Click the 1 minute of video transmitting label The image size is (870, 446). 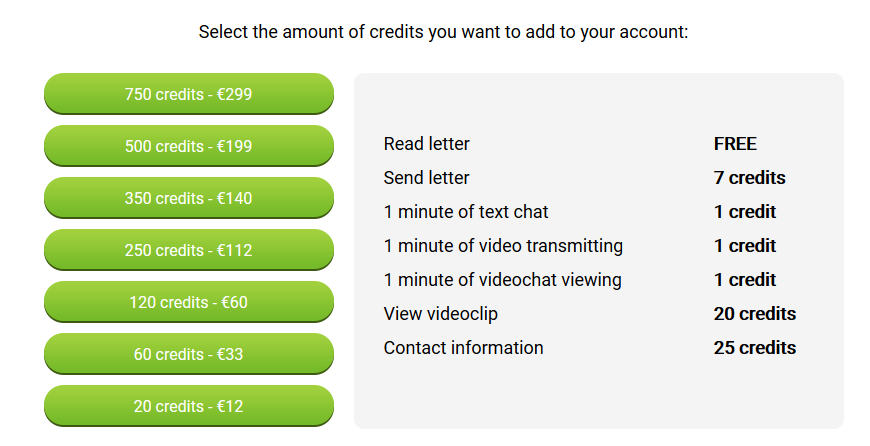point(503,246)
